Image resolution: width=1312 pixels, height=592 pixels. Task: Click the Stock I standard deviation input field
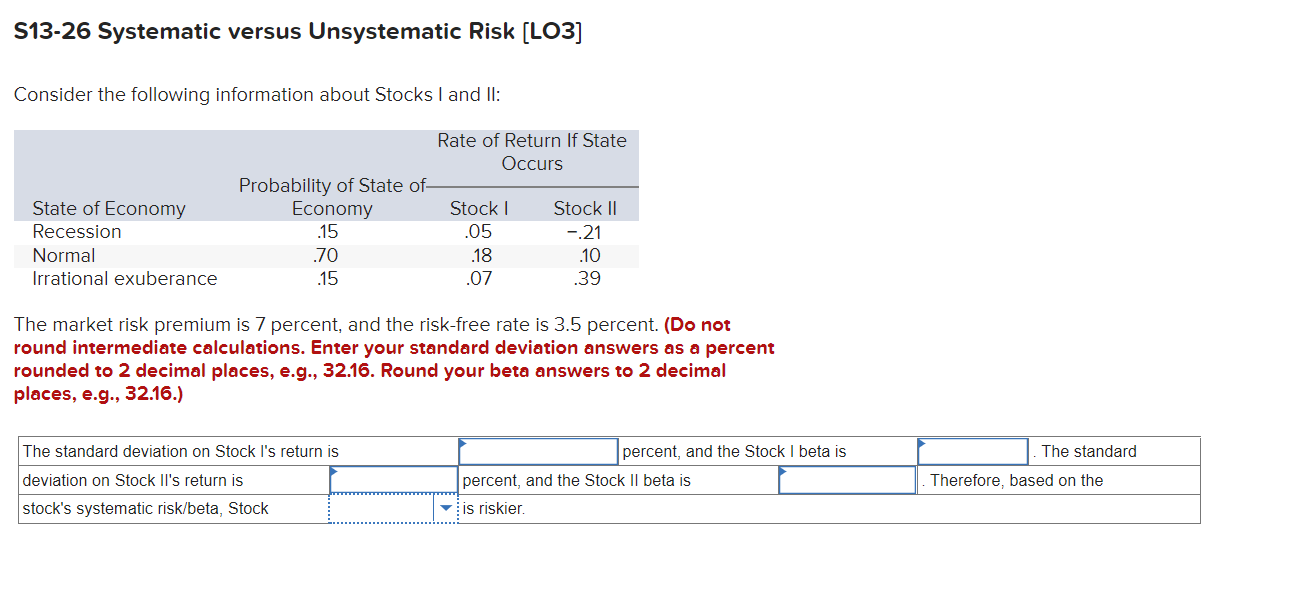click(x=537, y=450)
